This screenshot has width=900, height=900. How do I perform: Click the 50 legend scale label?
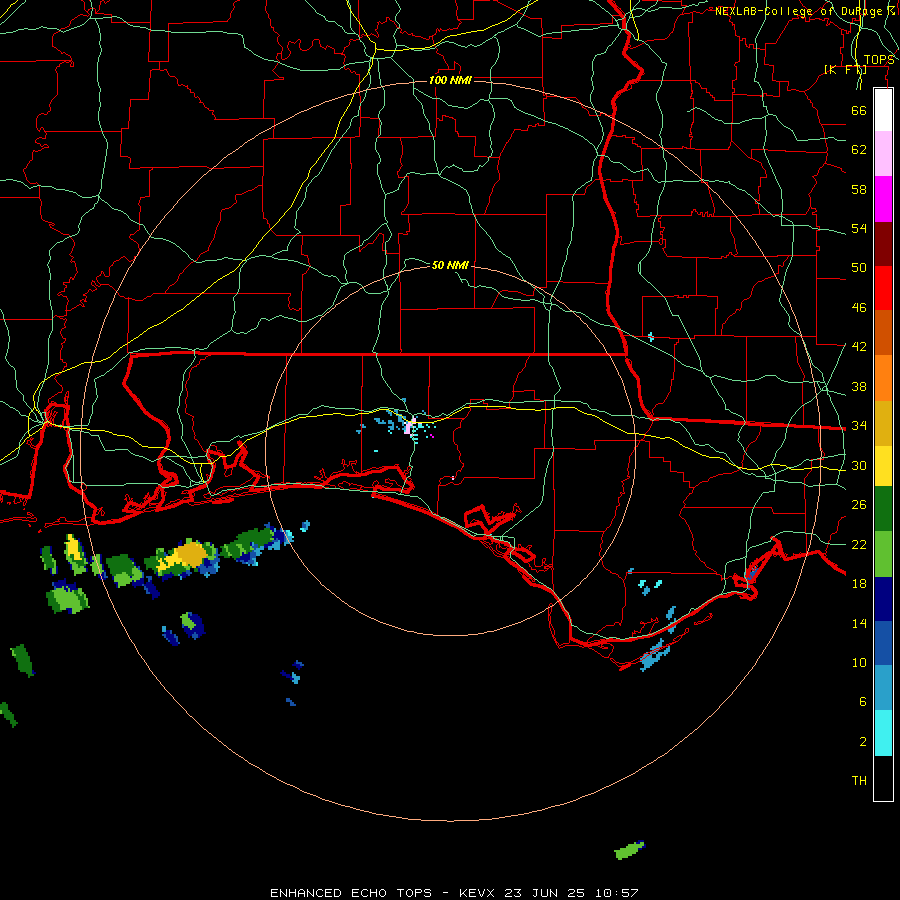click(859, 268)
